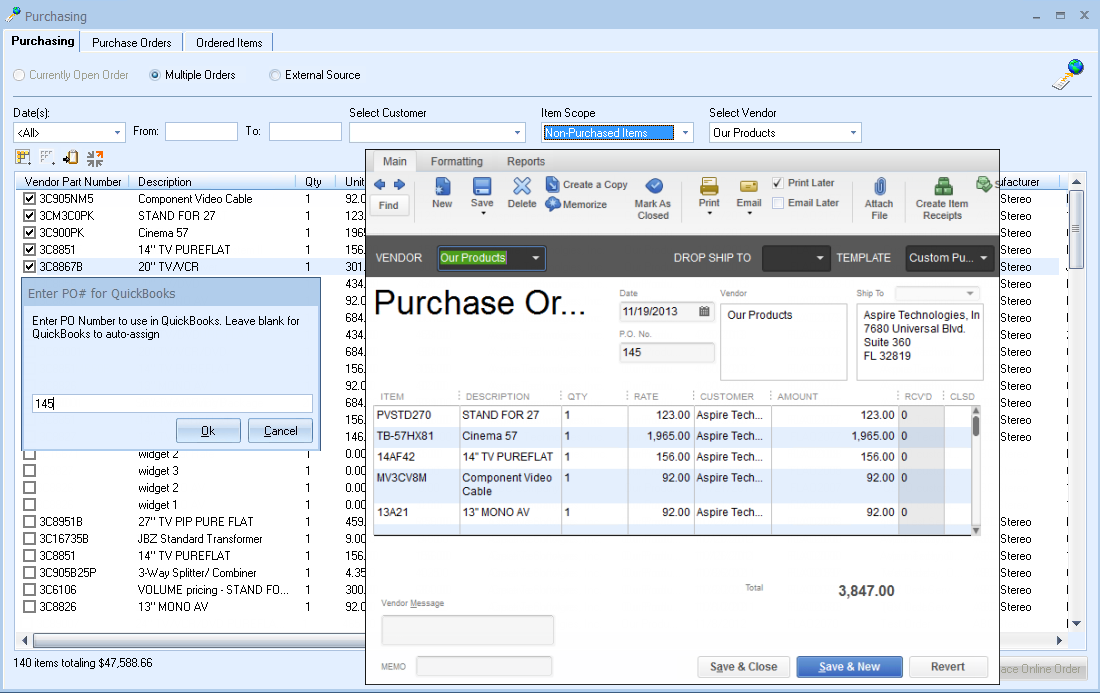Expand the Item Scope dropdown
This screenshot has height=693, width=1100.
tap(685, 133)
